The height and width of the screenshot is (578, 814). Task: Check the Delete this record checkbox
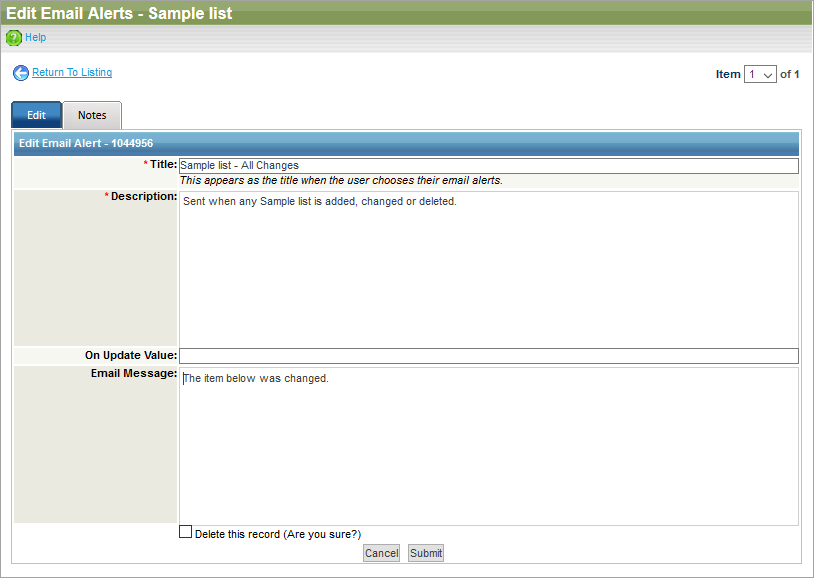185,532
